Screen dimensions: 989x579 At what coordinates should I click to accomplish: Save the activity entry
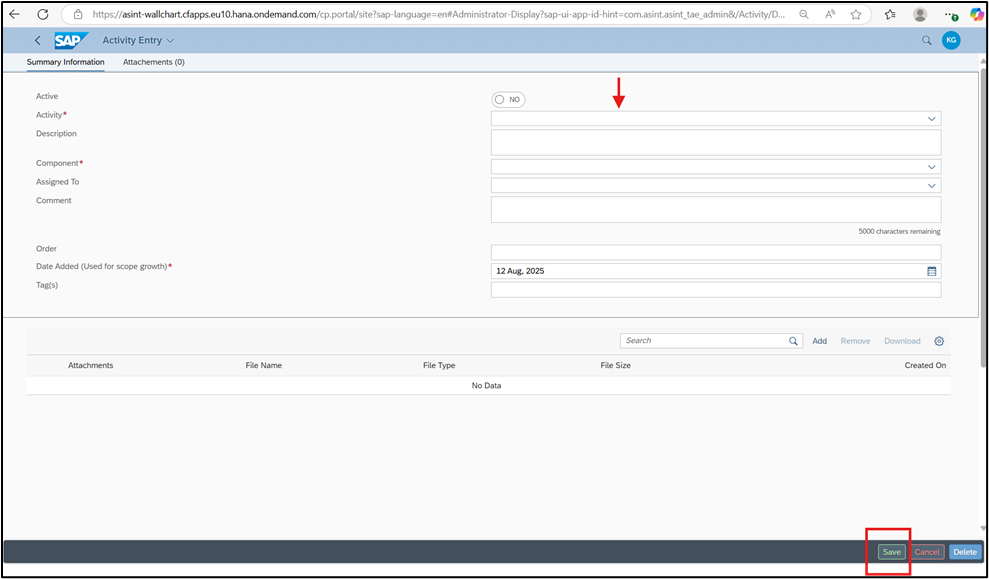(x=892, y=552)
